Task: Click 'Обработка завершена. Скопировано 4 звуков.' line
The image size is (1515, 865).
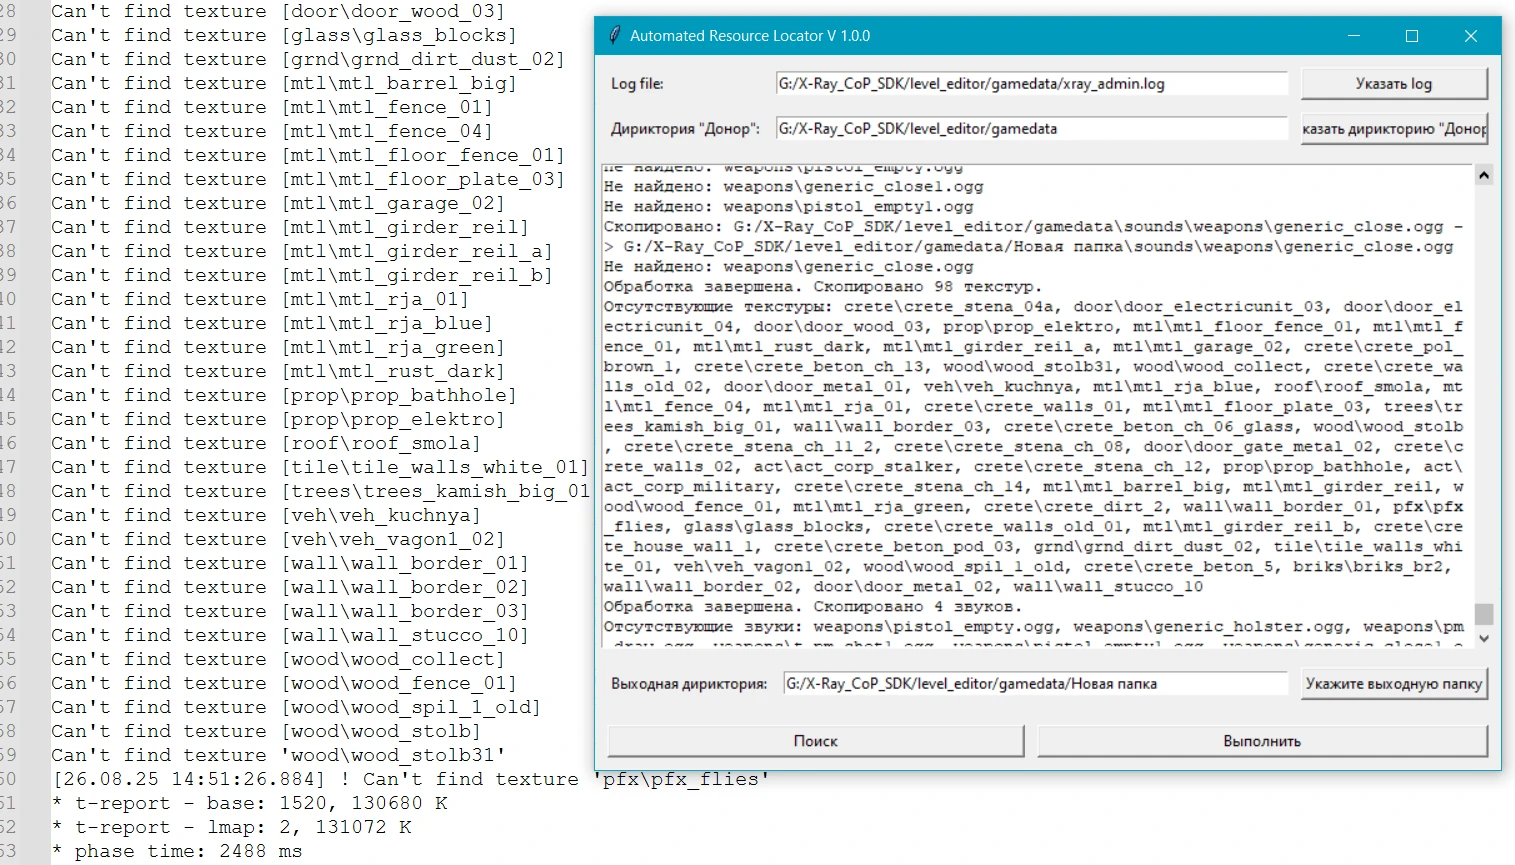Action: [x=813, y=607]
